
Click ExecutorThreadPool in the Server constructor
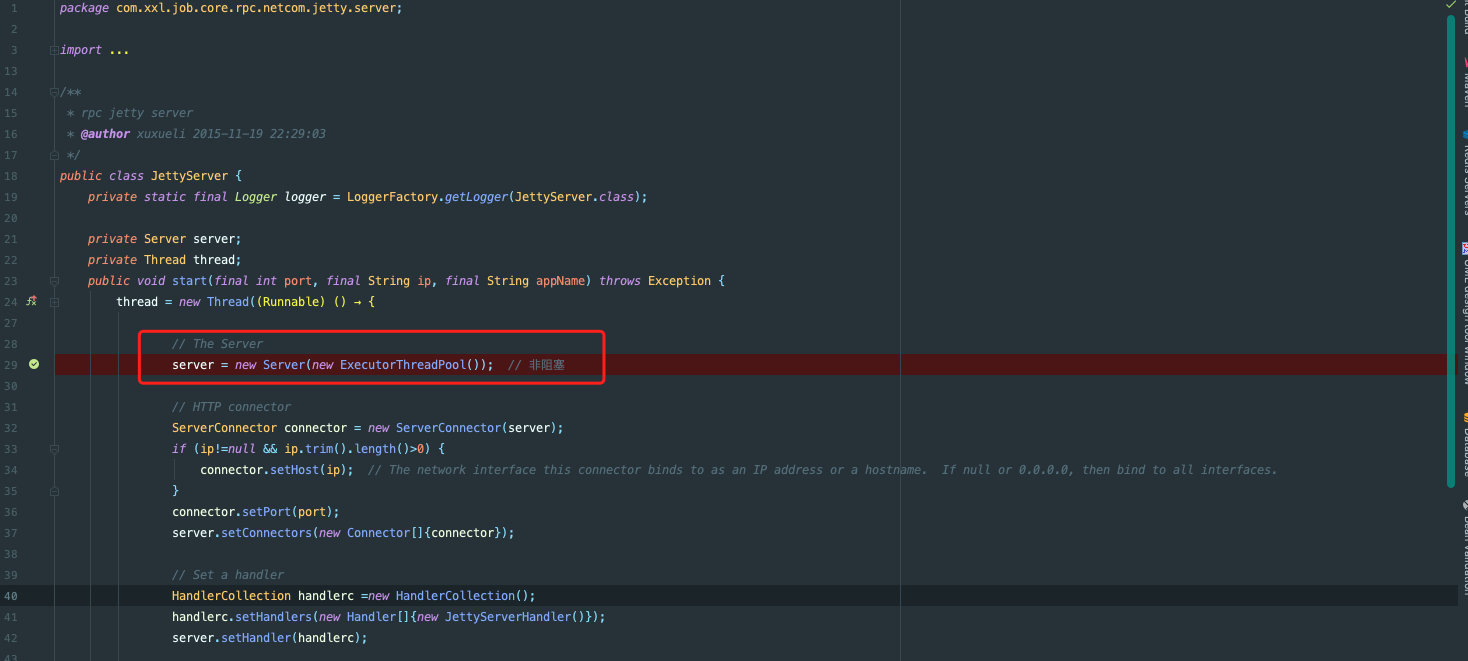coord(403,364)
